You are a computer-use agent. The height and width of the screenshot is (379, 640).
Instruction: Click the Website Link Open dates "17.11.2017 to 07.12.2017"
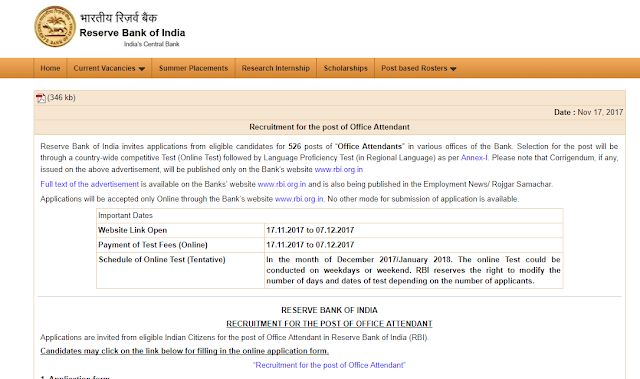click(x=310, y=230)
